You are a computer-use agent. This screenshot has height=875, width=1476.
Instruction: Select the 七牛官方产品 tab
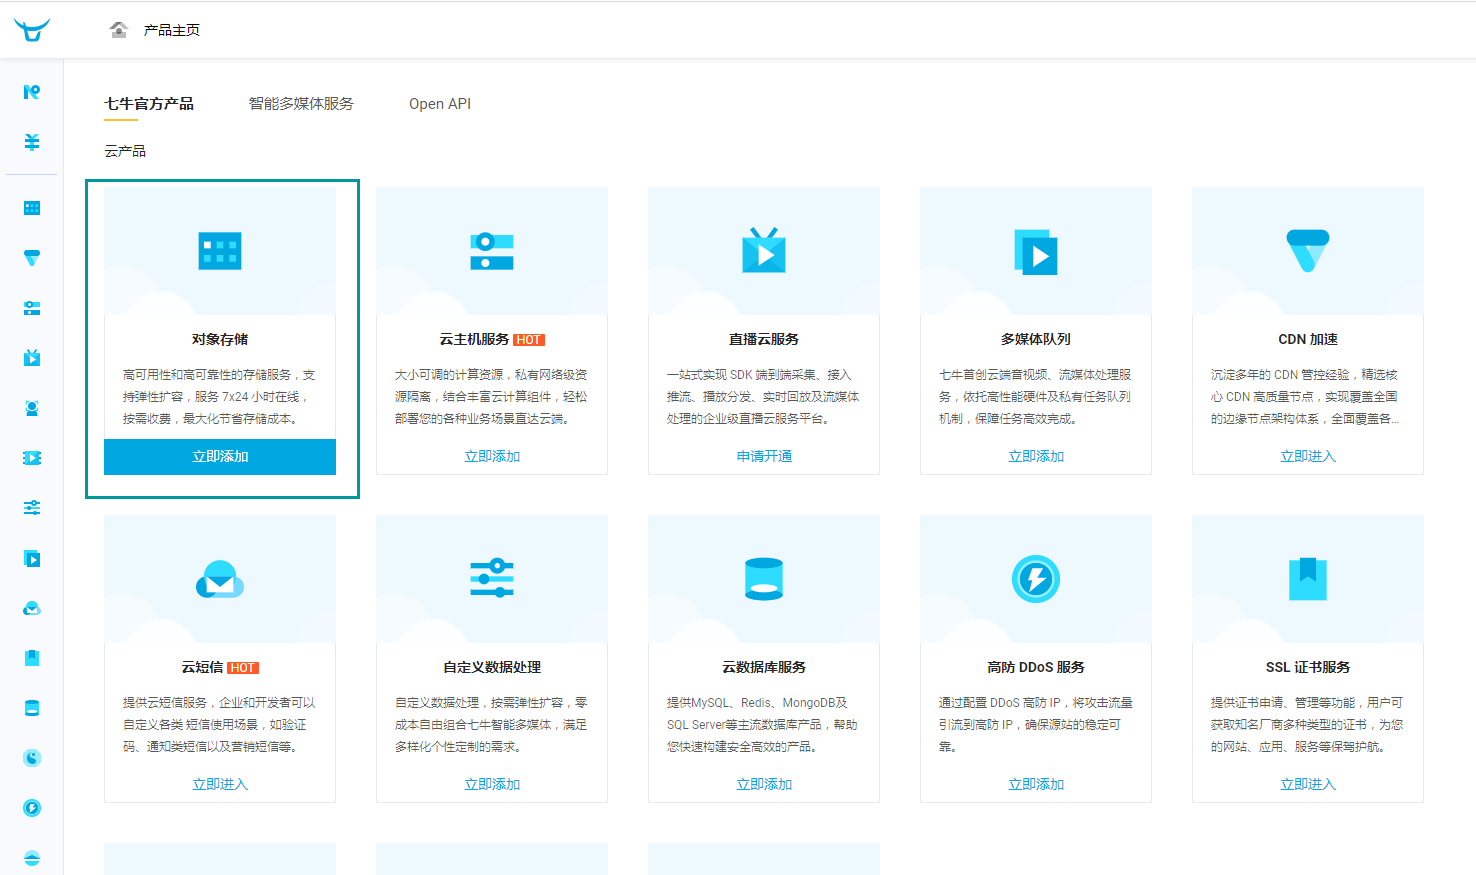pyautogui.click(x=149, y=104)
